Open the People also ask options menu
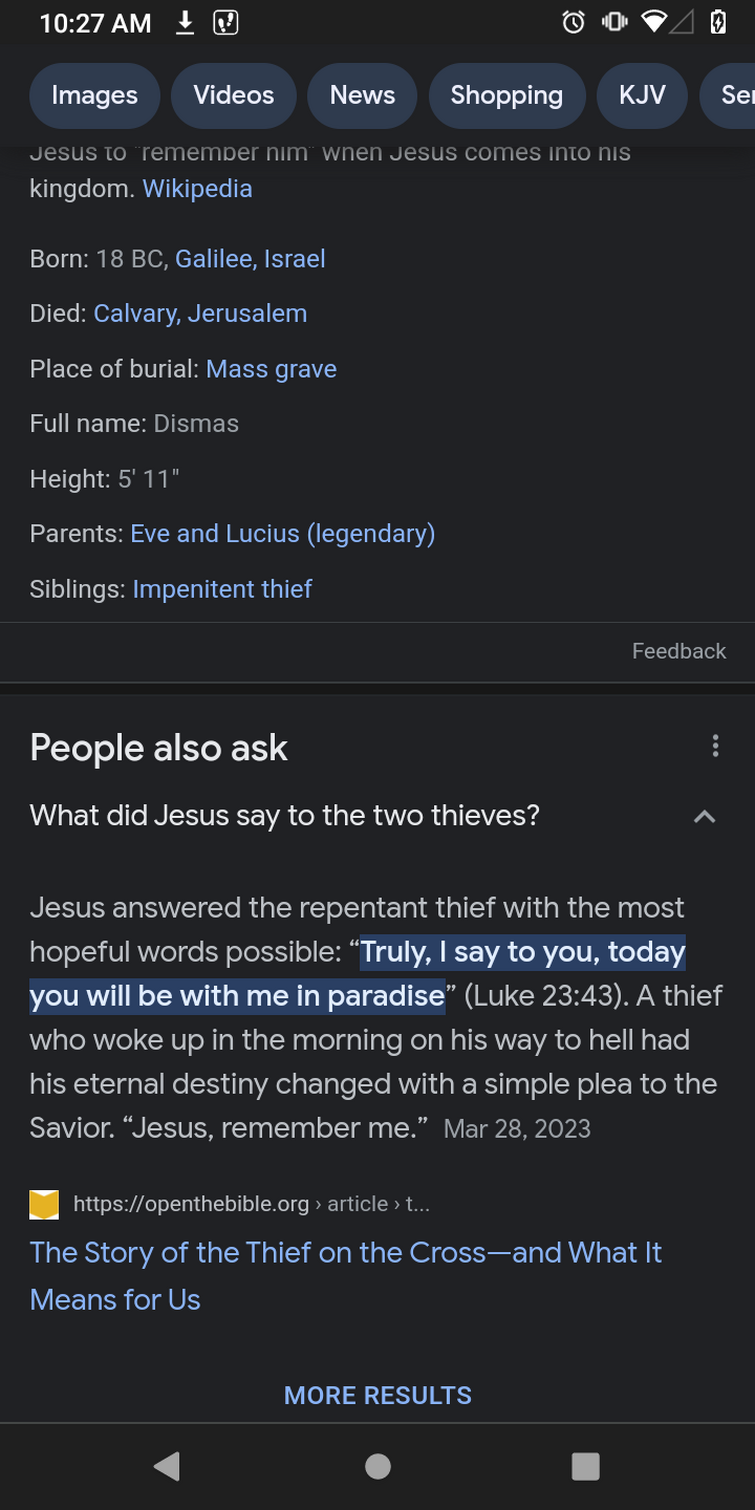Image resolution: width=755 pixels, height=1510 pixels. [x=715, y=746]
